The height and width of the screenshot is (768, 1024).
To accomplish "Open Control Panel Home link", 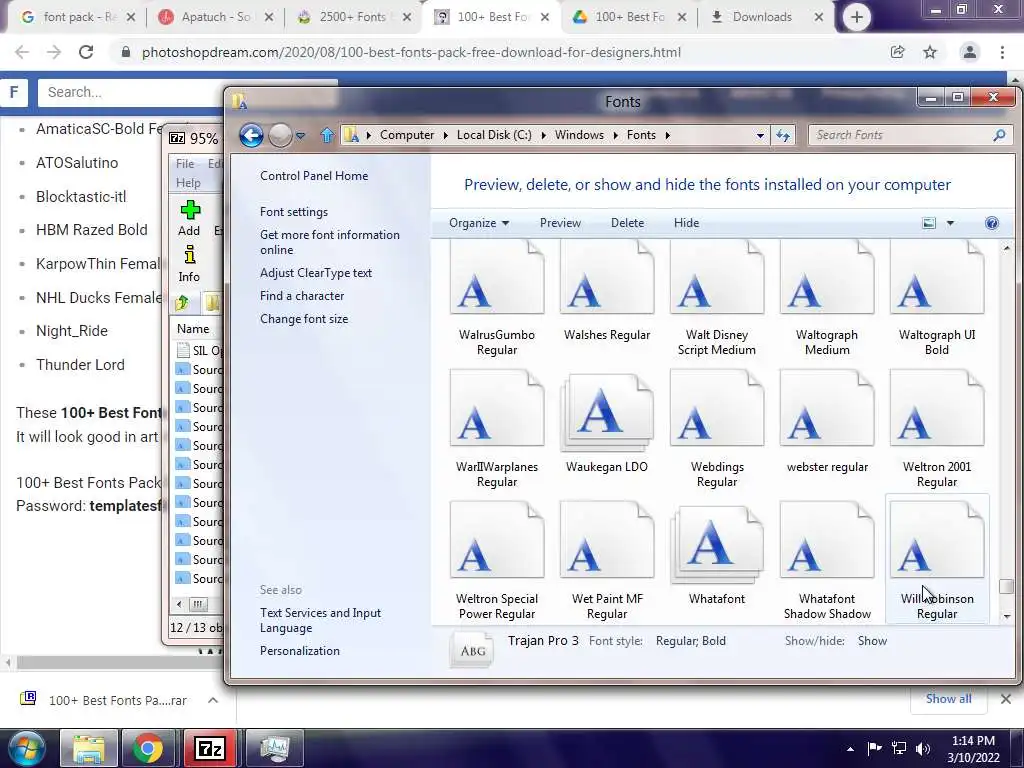I will coord(314,176).
